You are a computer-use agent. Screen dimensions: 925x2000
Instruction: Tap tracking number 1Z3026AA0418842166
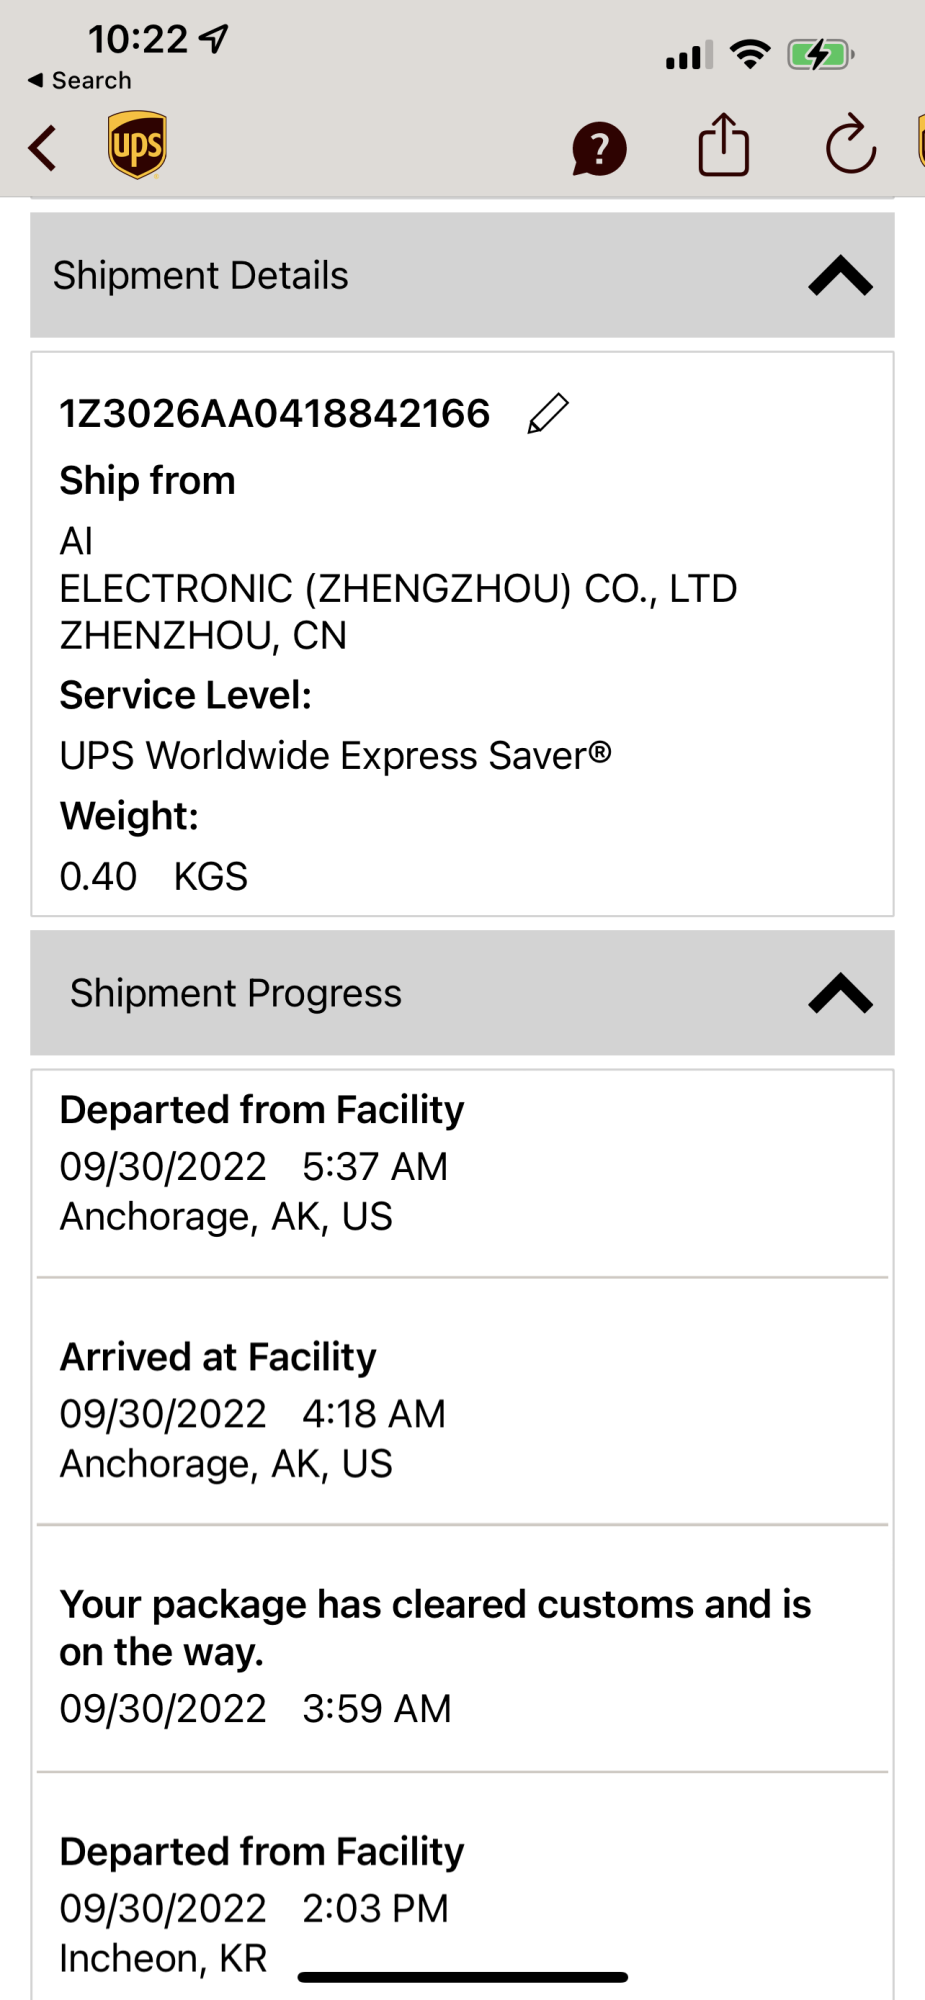coord(275,414)
